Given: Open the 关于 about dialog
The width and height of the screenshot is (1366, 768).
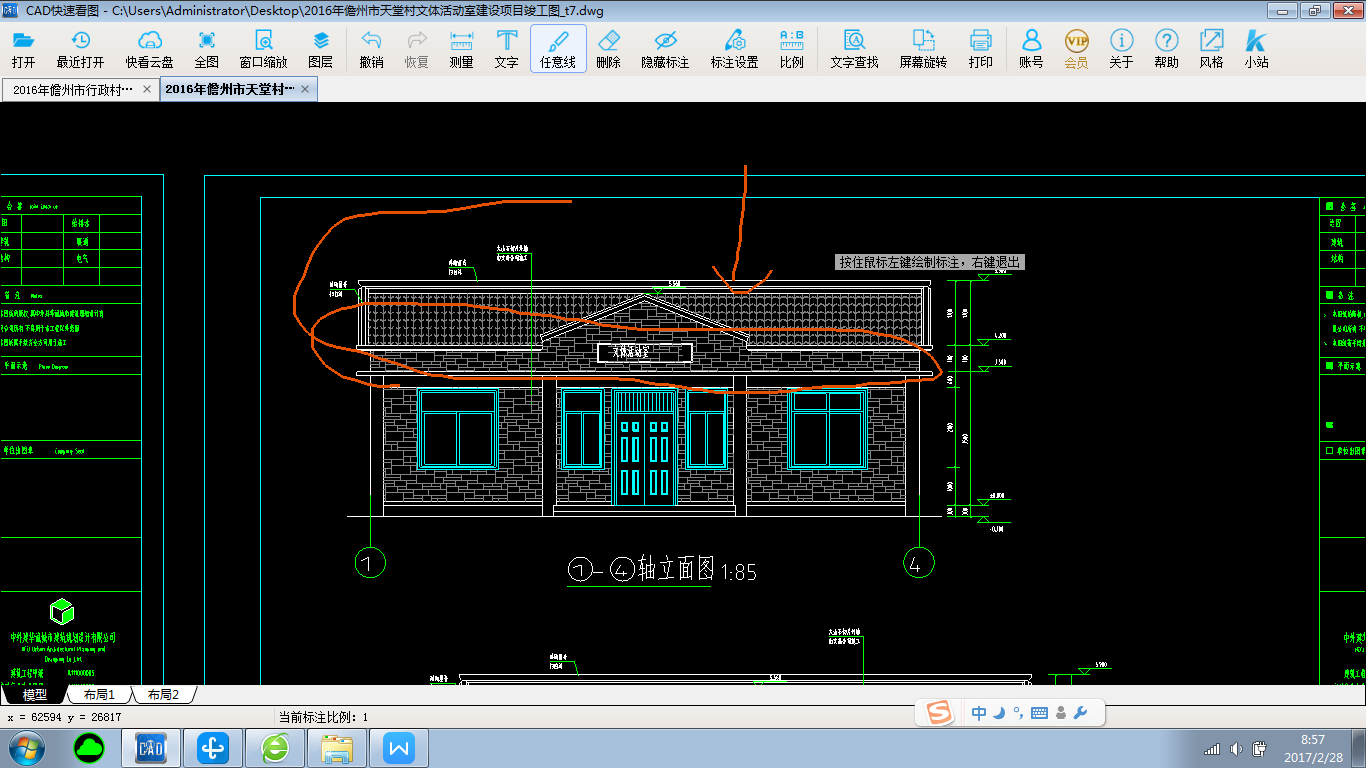Looking at the screenshot, I should pos(1121,48).
